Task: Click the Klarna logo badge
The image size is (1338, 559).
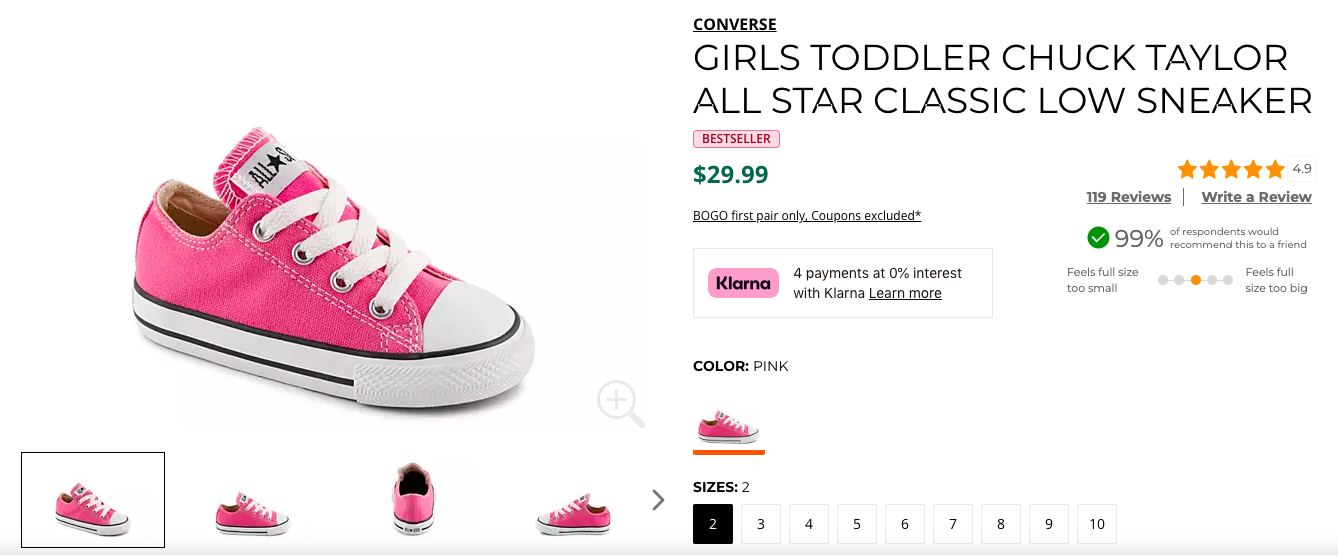Action: pyautogui.click(x=743, y=283)
